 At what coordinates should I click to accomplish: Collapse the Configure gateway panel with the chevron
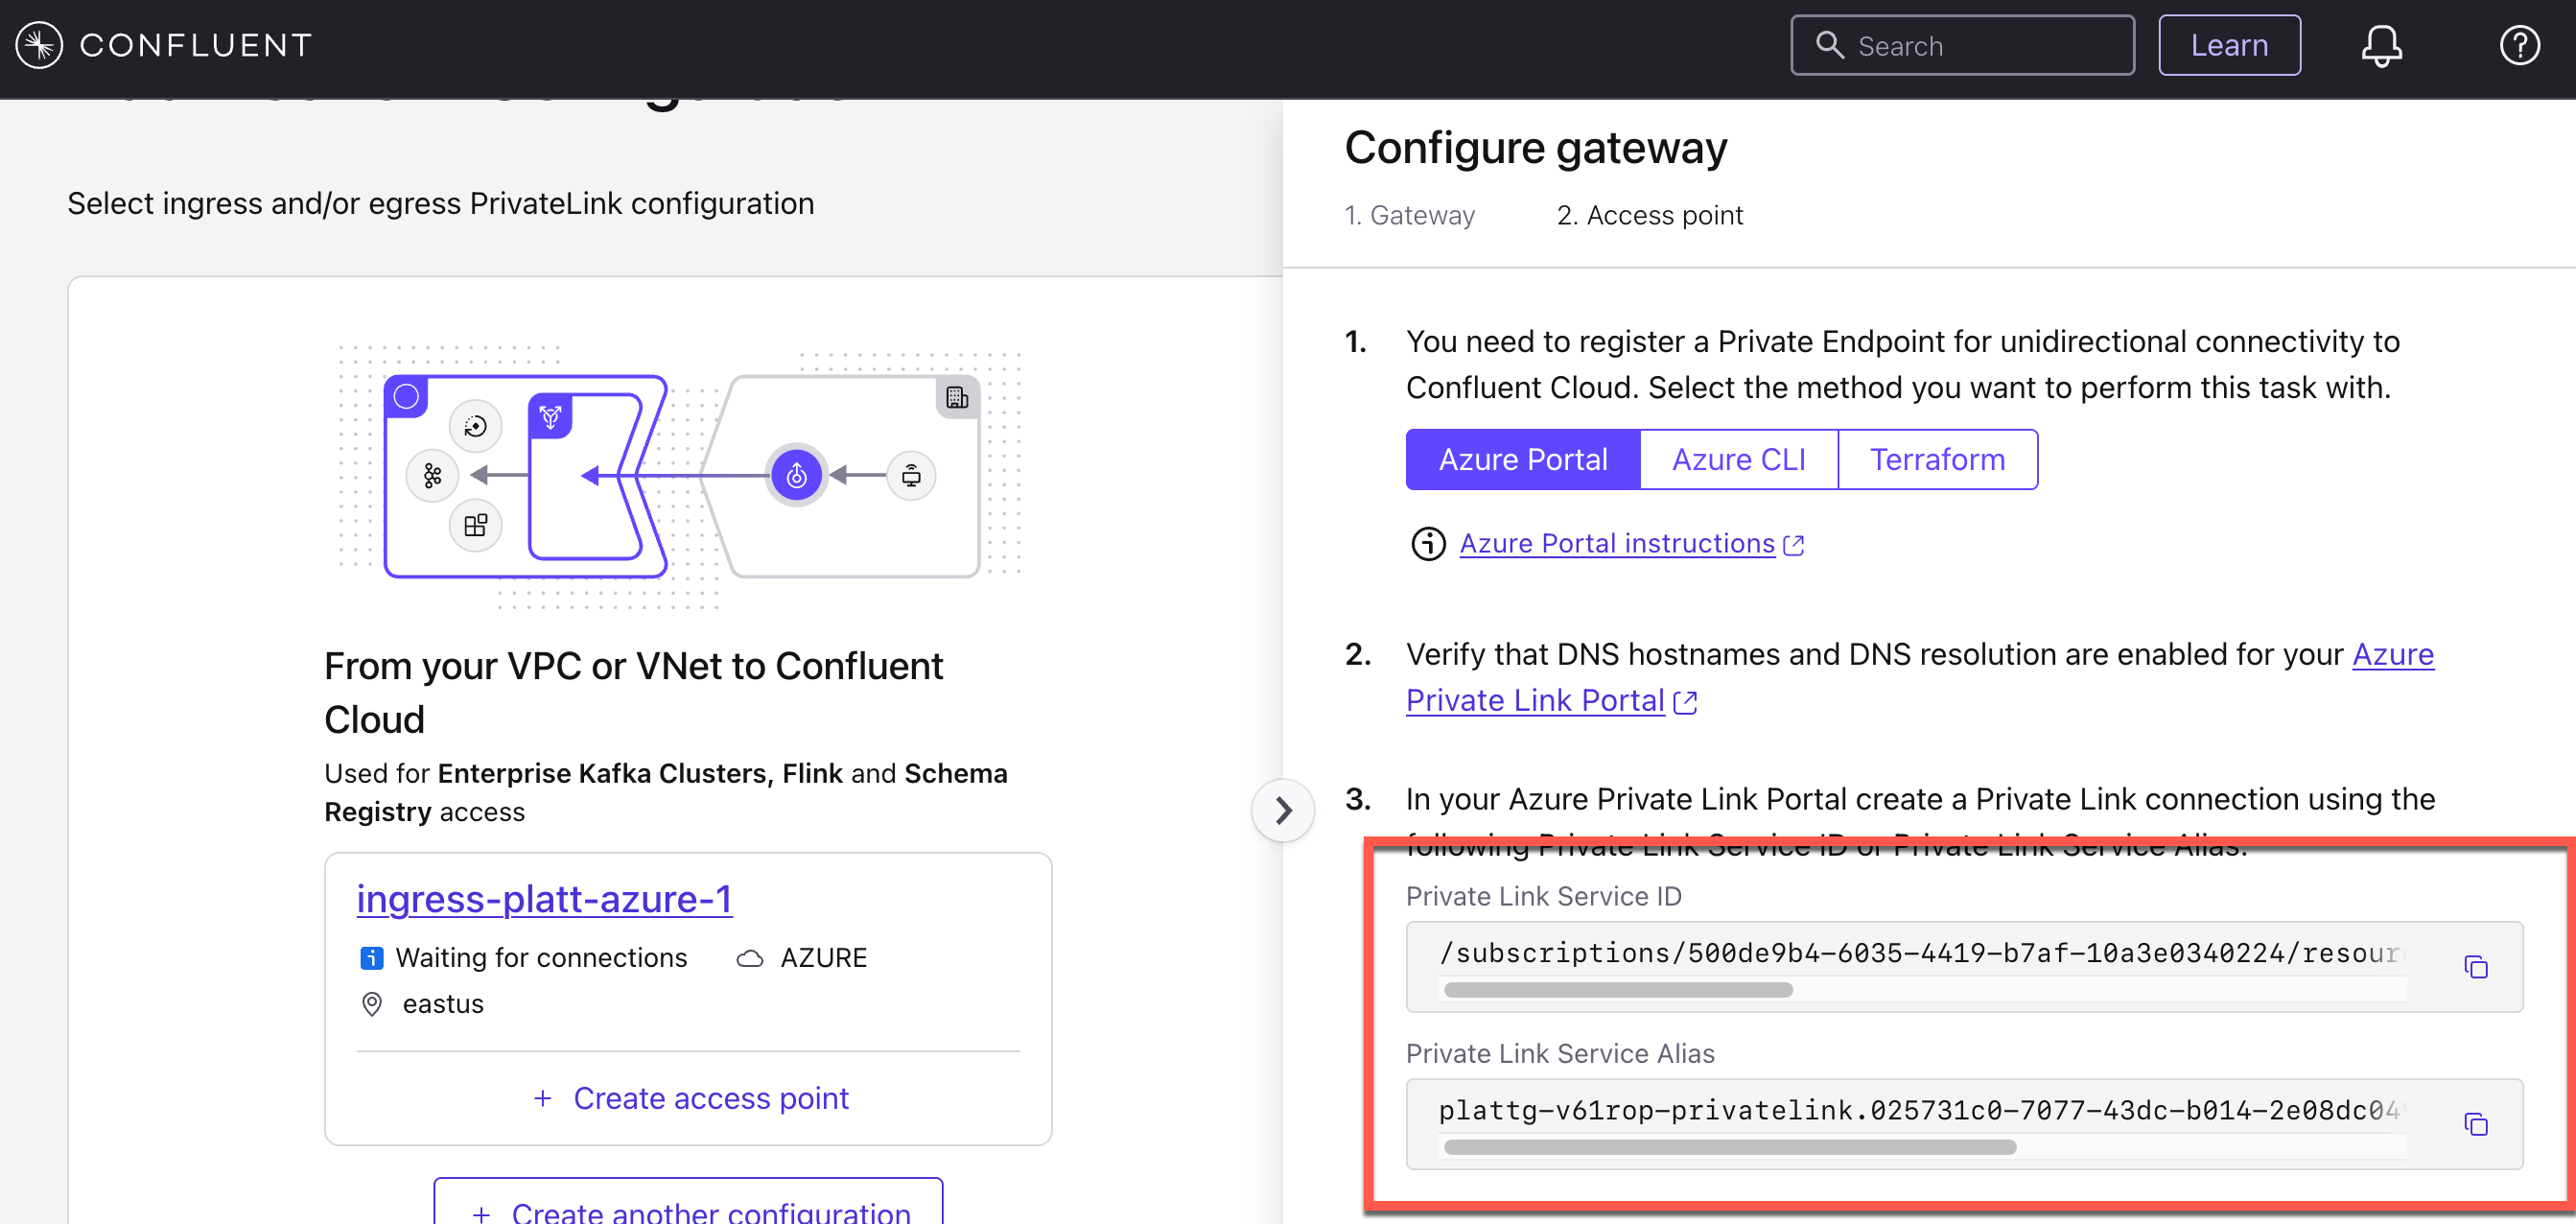tap(1283, 810)
